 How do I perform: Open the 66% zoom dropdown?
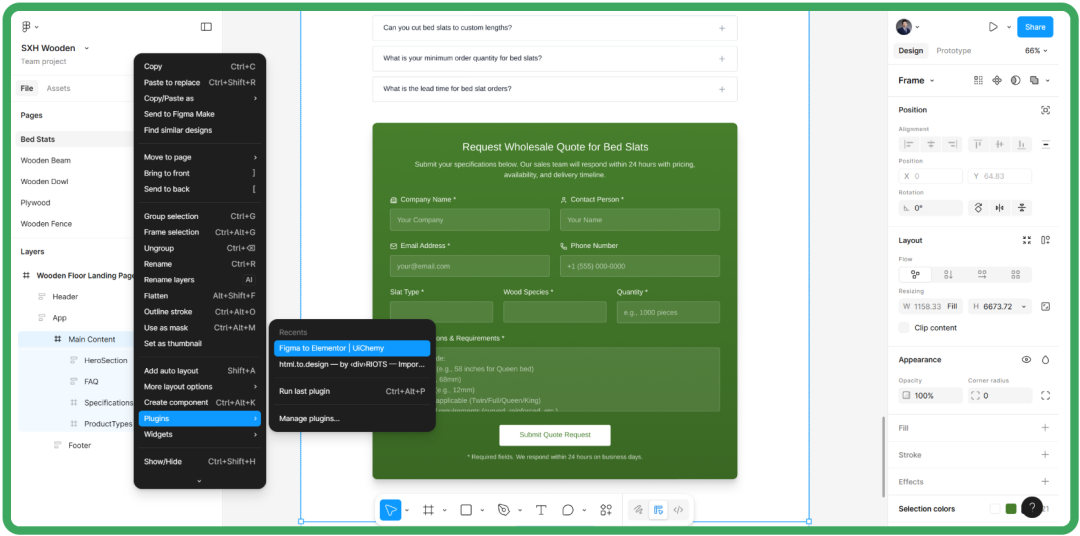tap(1036, 51)
